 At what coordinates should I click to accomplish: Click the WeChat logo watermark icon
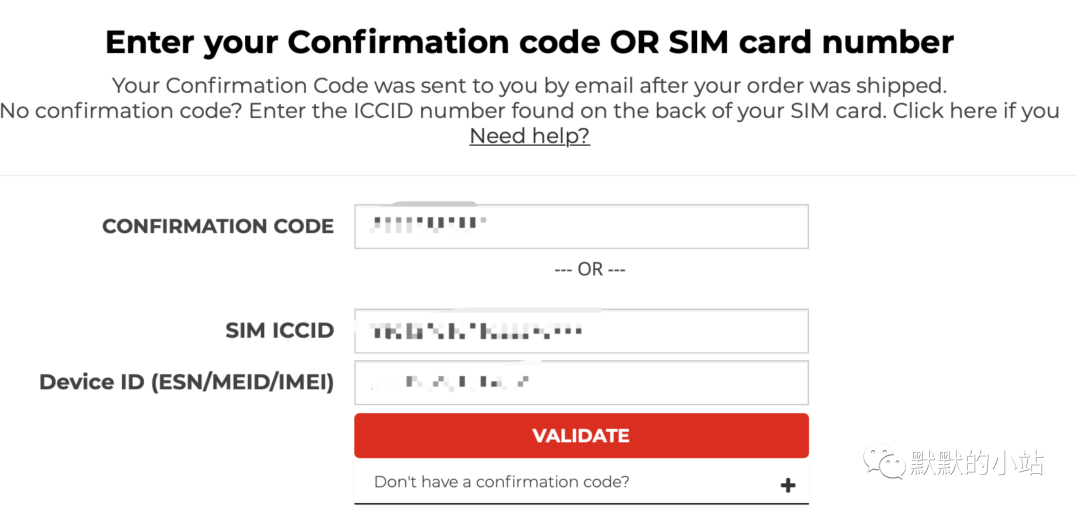tap(884, 461)
